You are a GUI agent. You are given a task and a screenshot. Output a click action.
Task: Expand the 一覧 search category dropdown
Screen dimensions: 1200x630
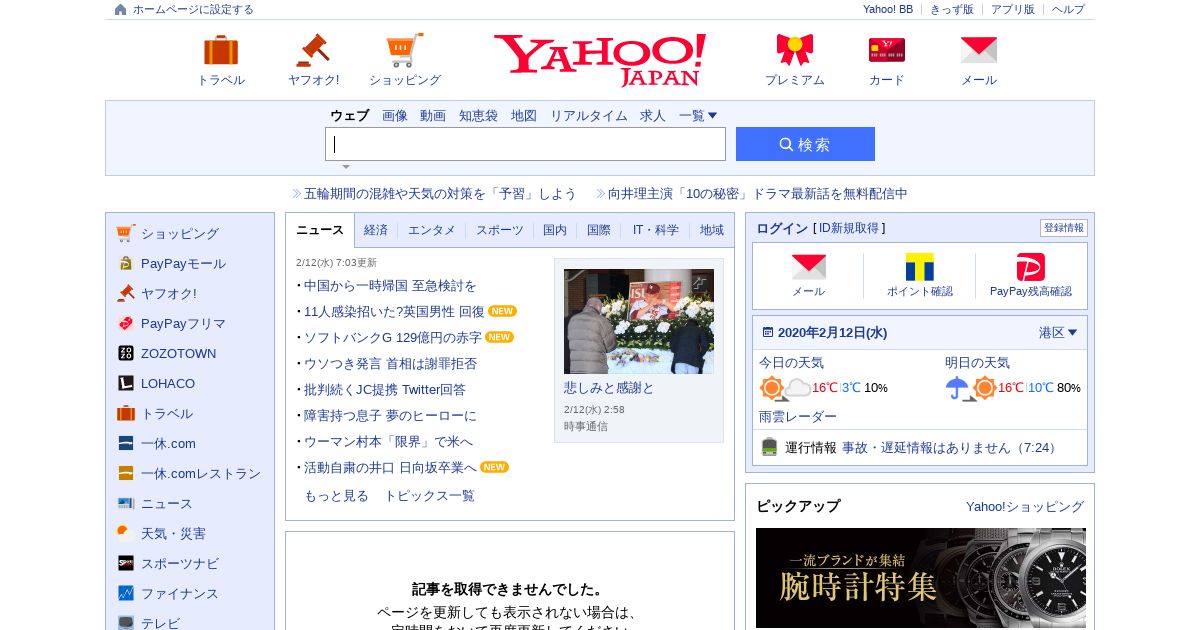(x=698, y=115)
